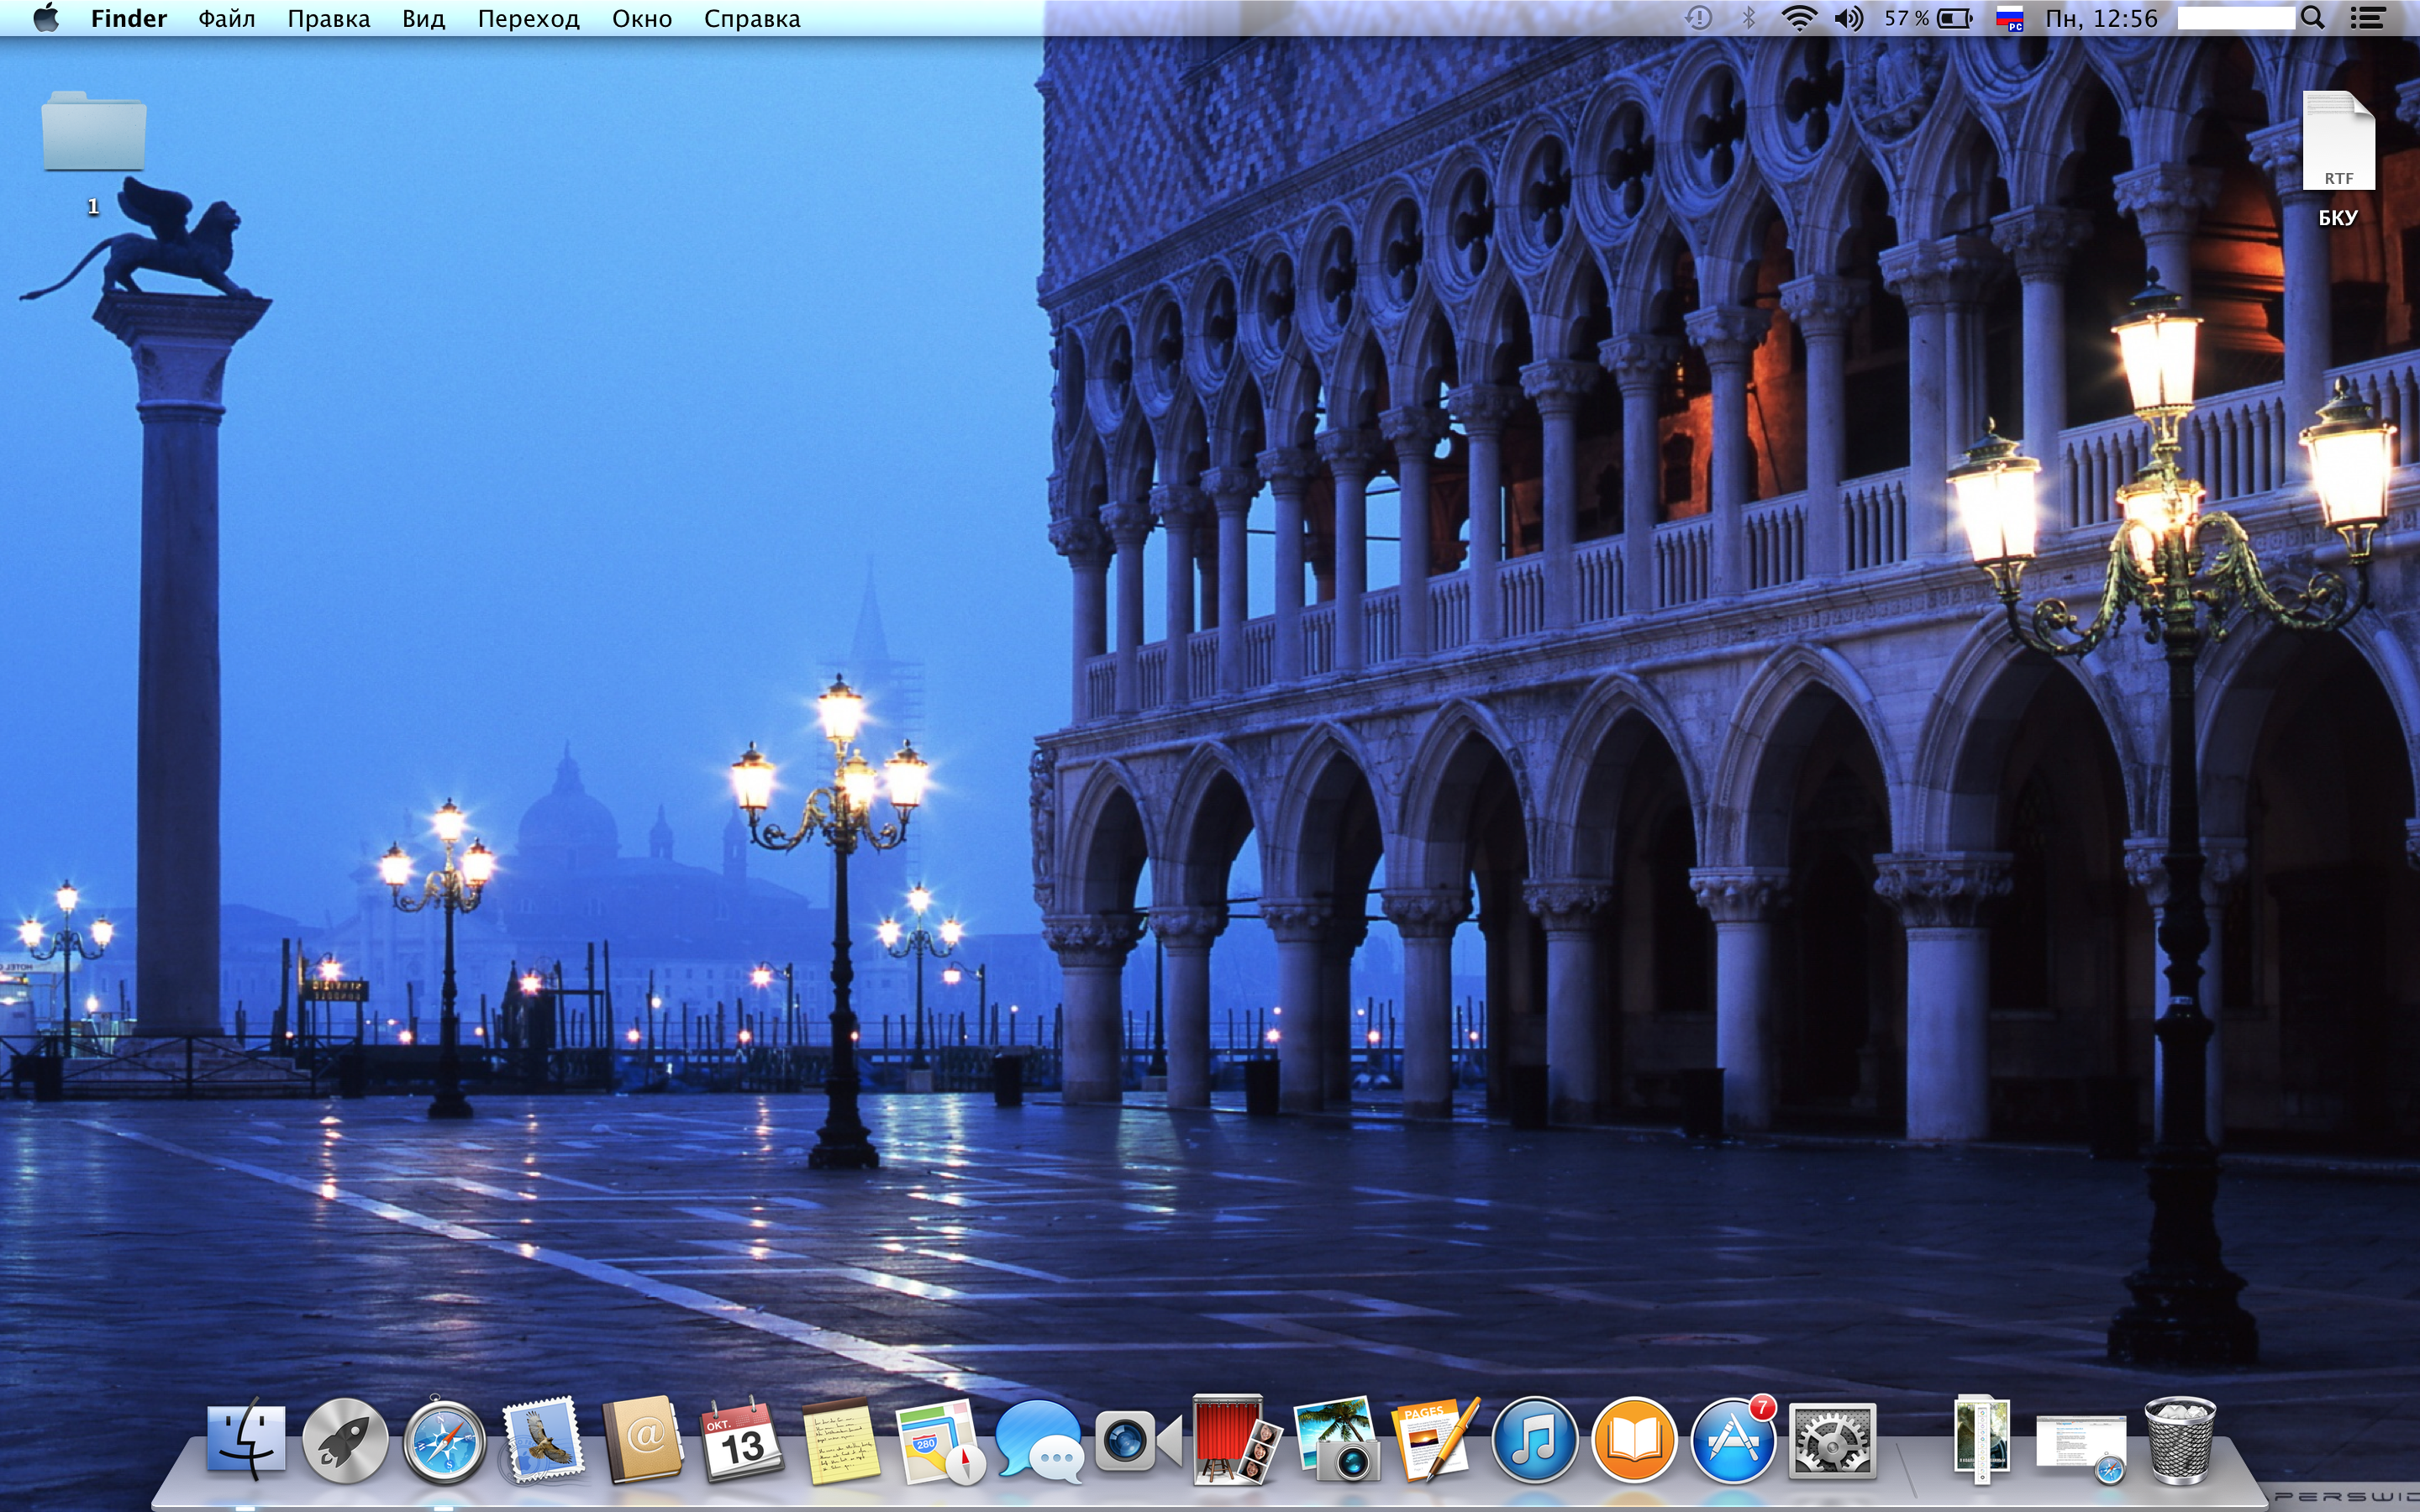Open System Preferences gear icon
Viewport: 2420px width, 1512px height.
[x=1831, y=1441]
